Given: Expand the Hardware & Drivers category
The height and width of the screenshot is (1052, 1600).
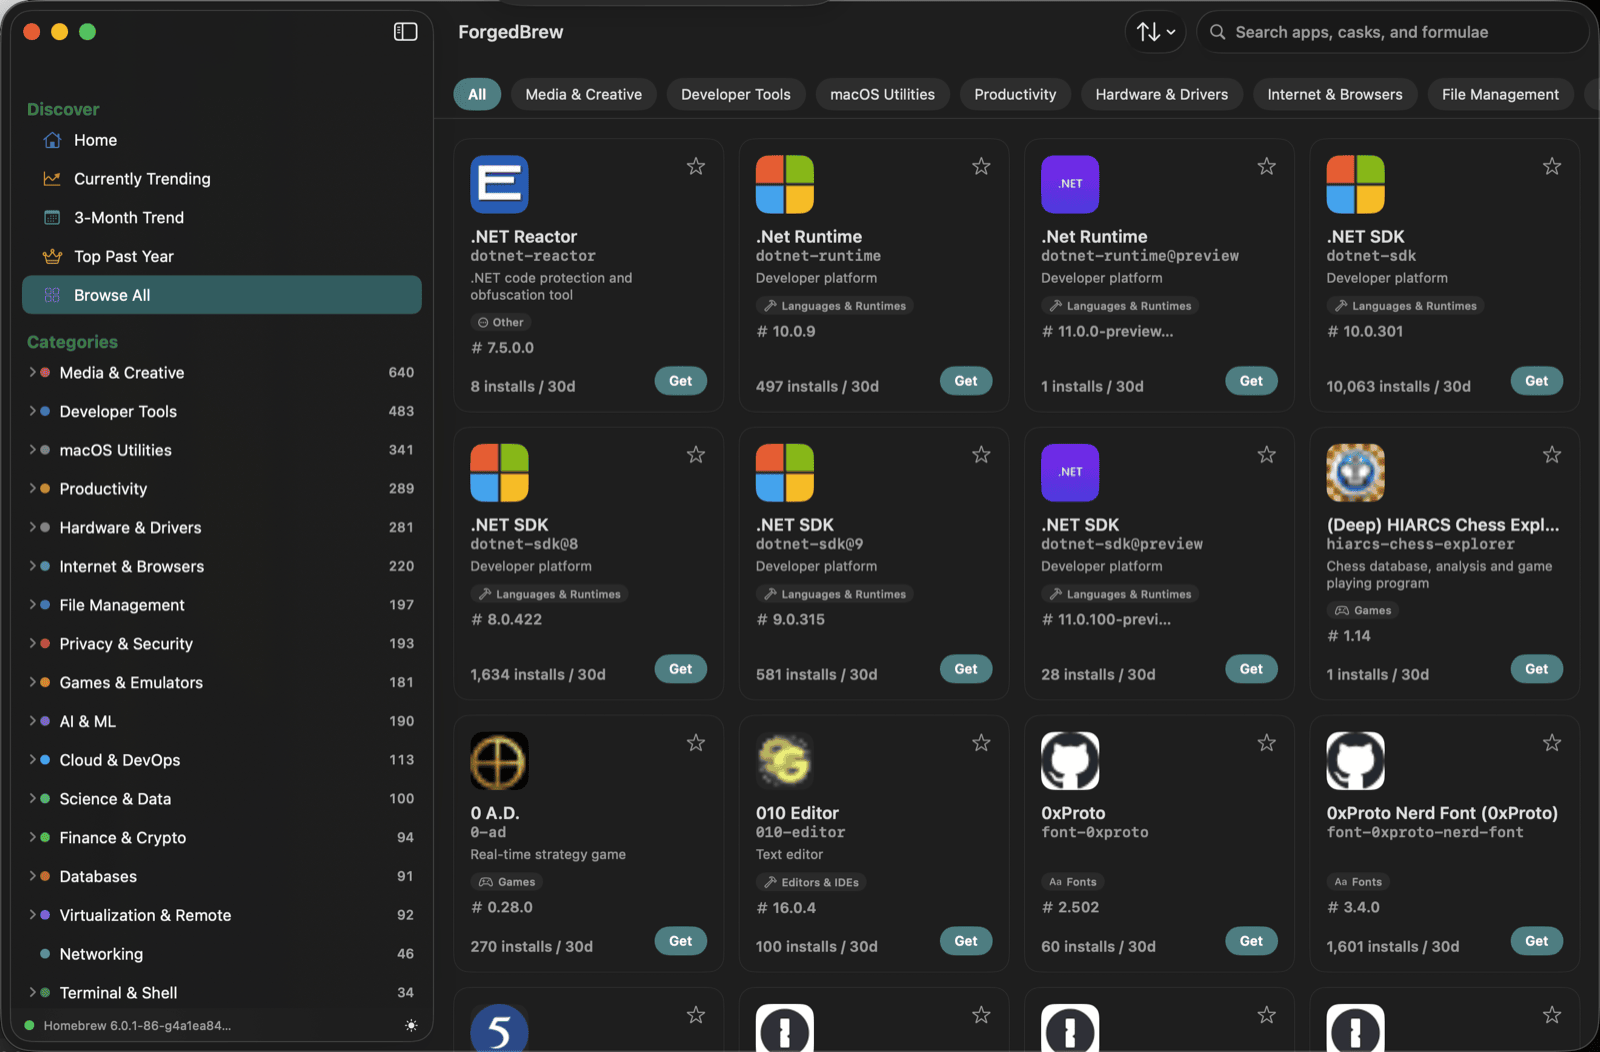Looking at the screenshot, I should 32,527.
